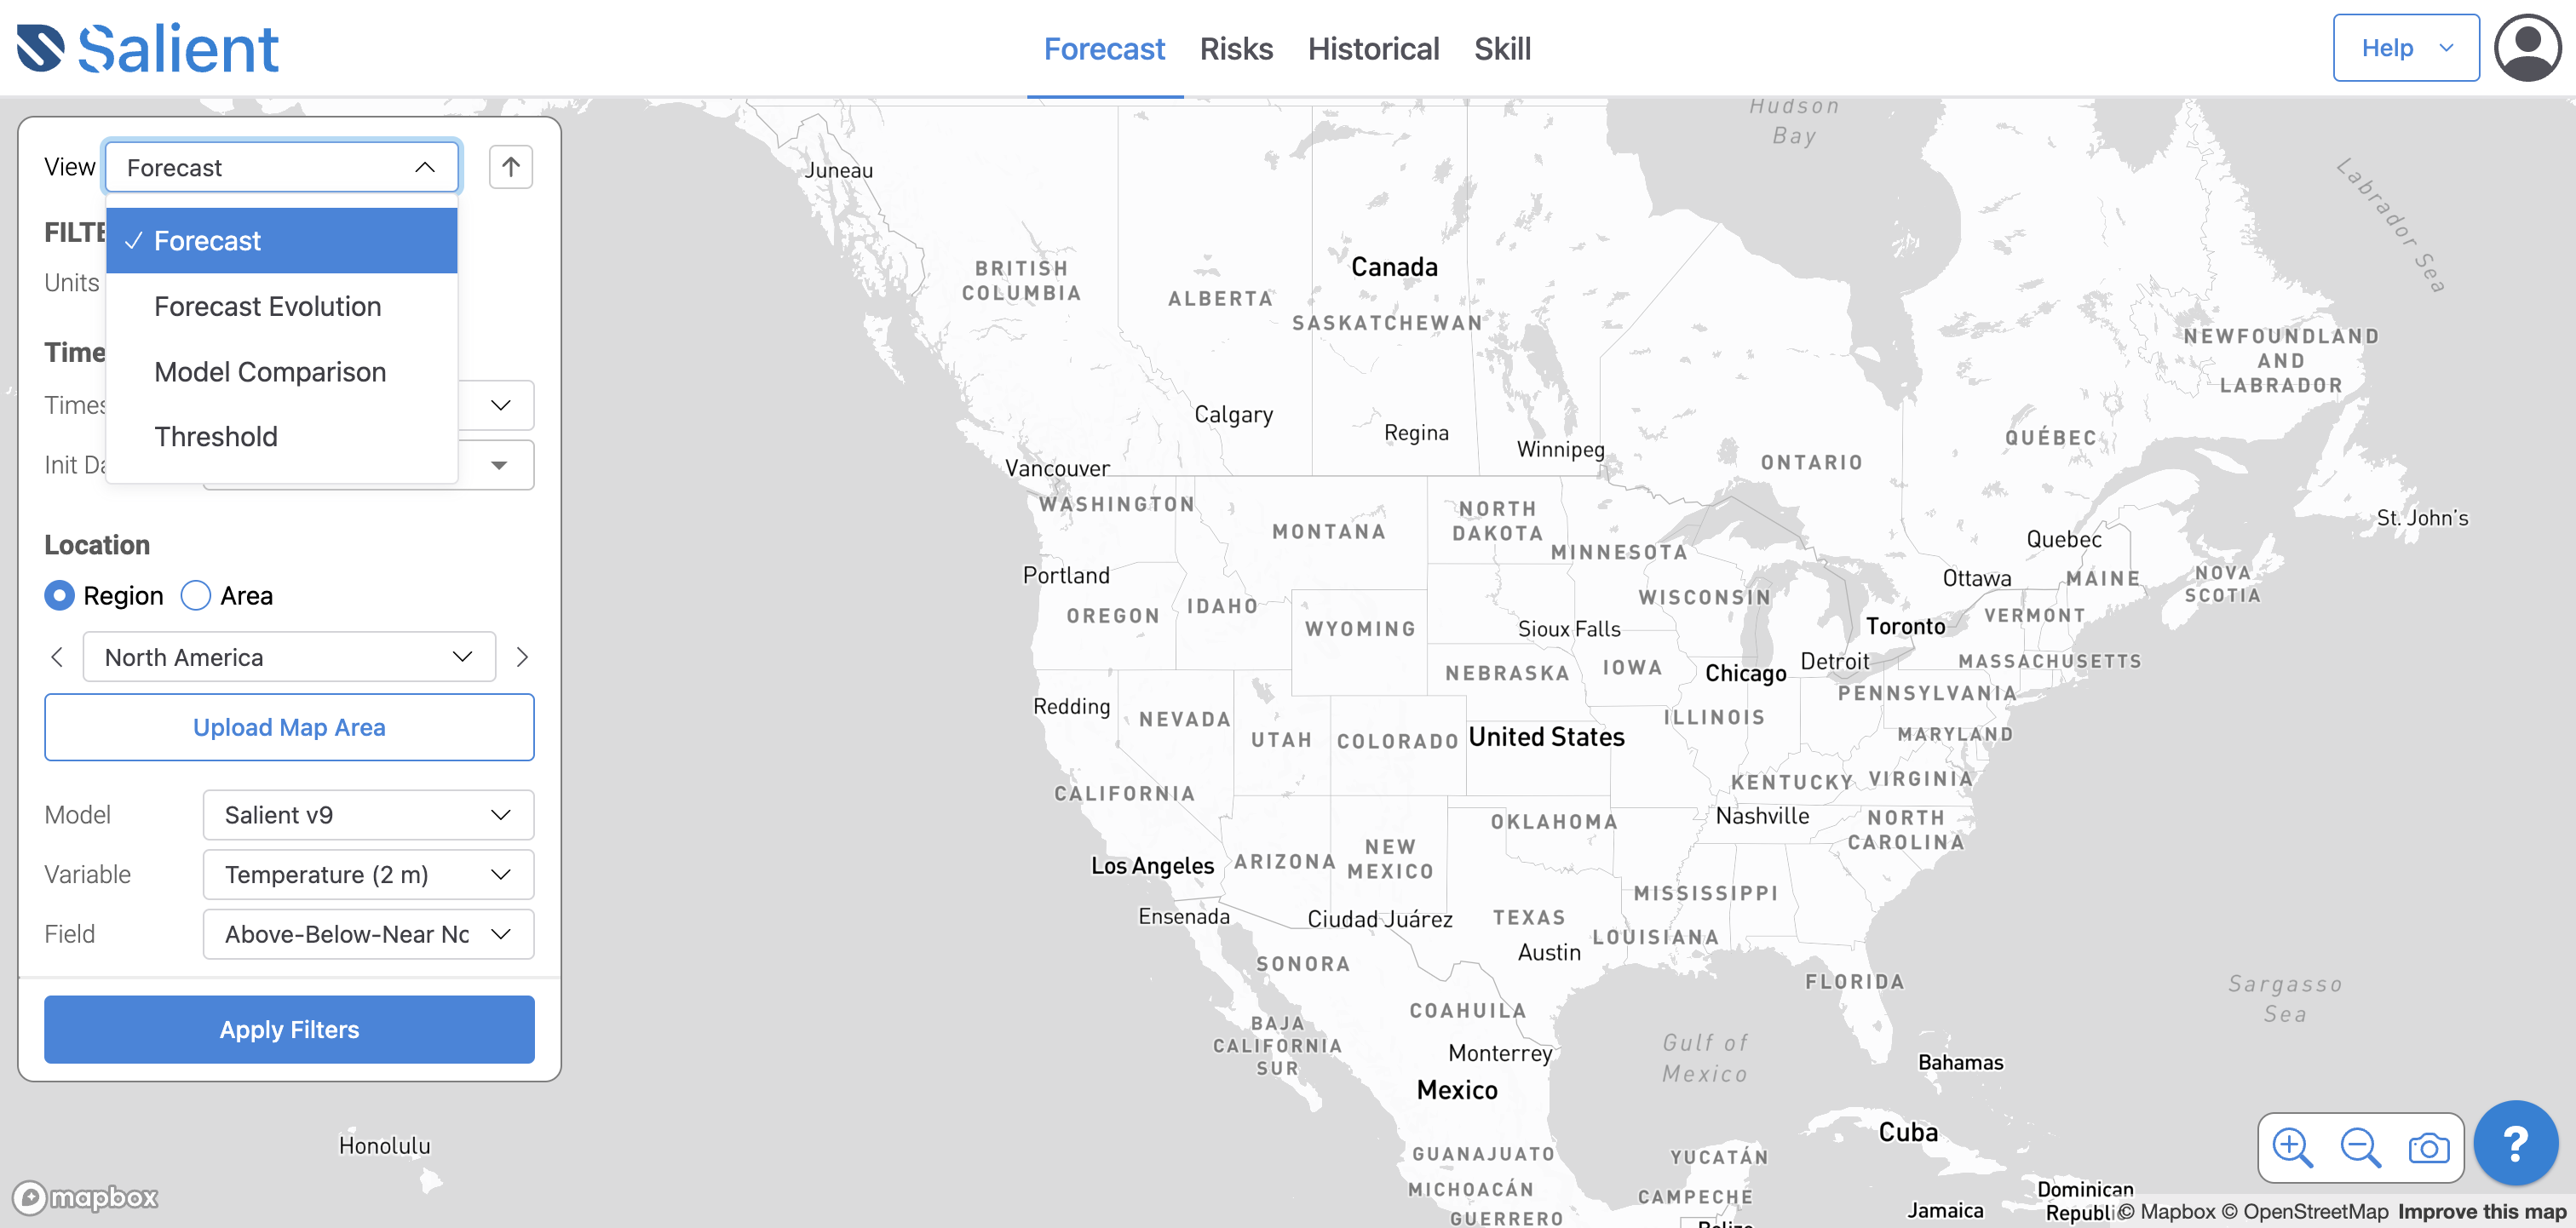Select the Region radio button
This screenshot has width=2576, height=1228.
point(59,594)
